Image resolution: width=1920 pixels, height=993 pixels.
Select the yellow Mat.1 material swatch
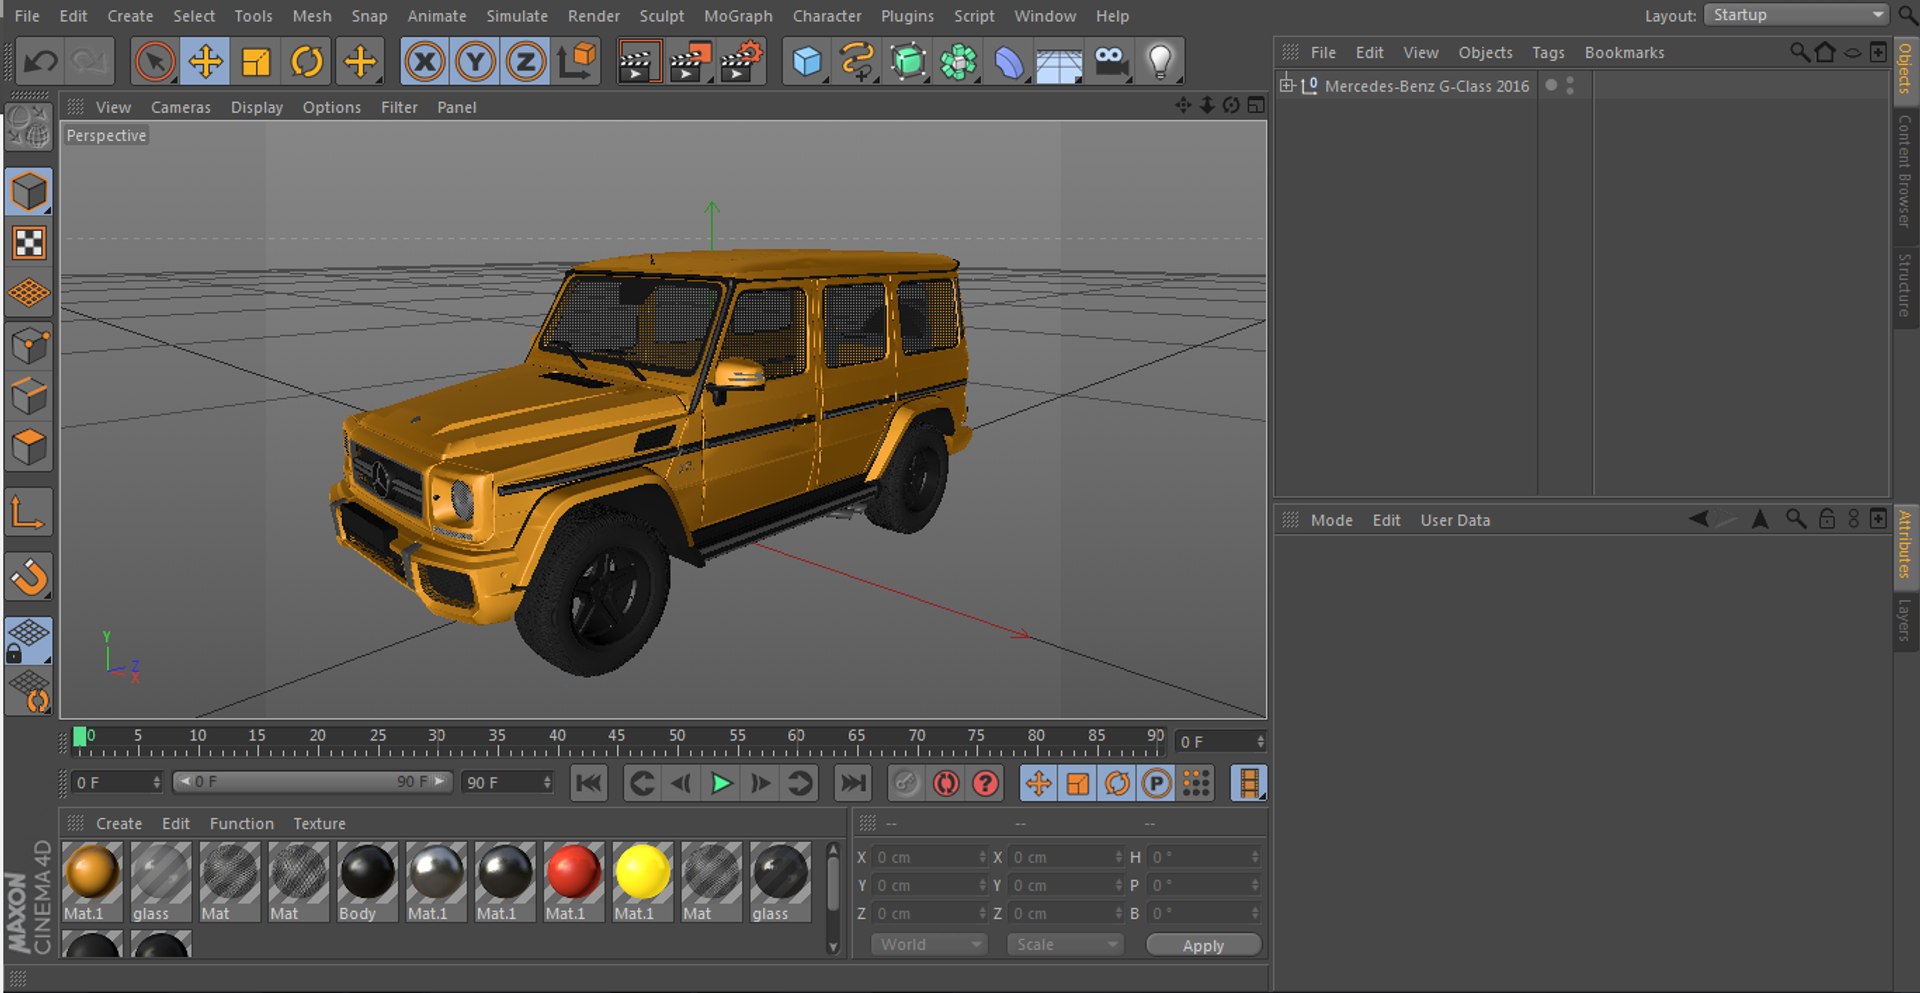(x=642, y=881)
